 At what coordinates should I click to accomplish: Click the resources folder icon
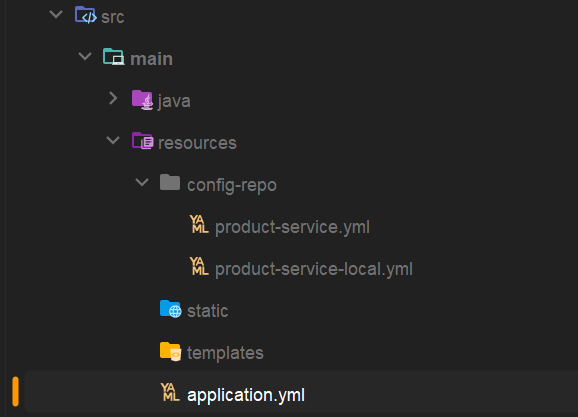(x=142, y=141)
